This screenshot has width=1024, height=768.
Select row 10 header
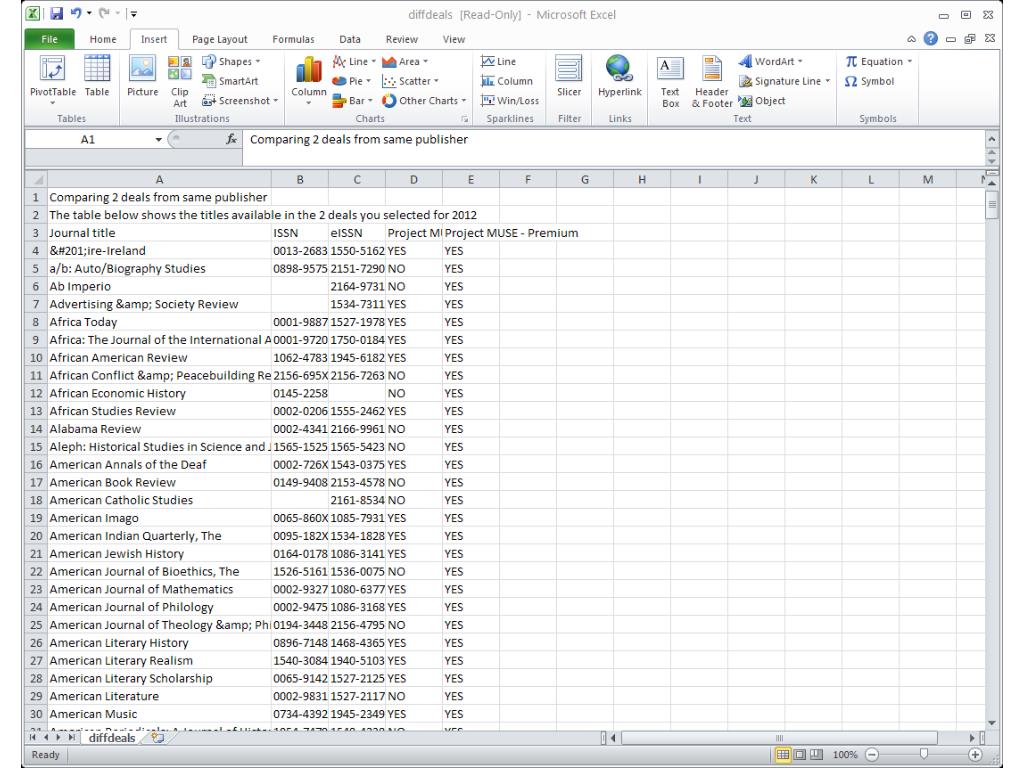coord(36,358)
